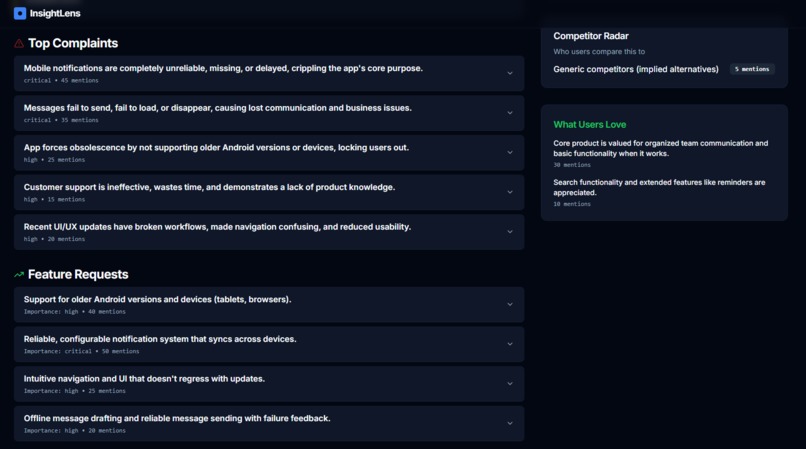The image size is (806, 449).
Task: Click the InsightLens logo icon
Action: (20, 13)
